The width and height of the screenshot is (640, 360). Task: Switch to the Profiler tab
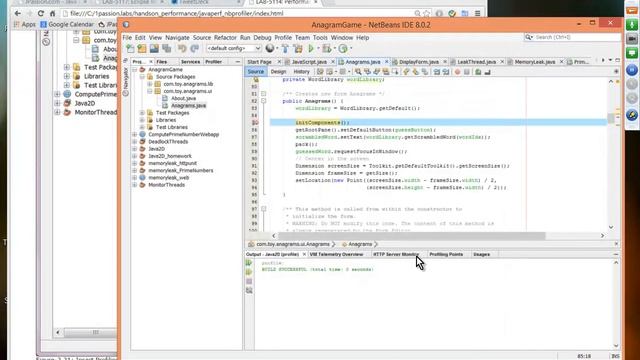click(x=213, y=62)
